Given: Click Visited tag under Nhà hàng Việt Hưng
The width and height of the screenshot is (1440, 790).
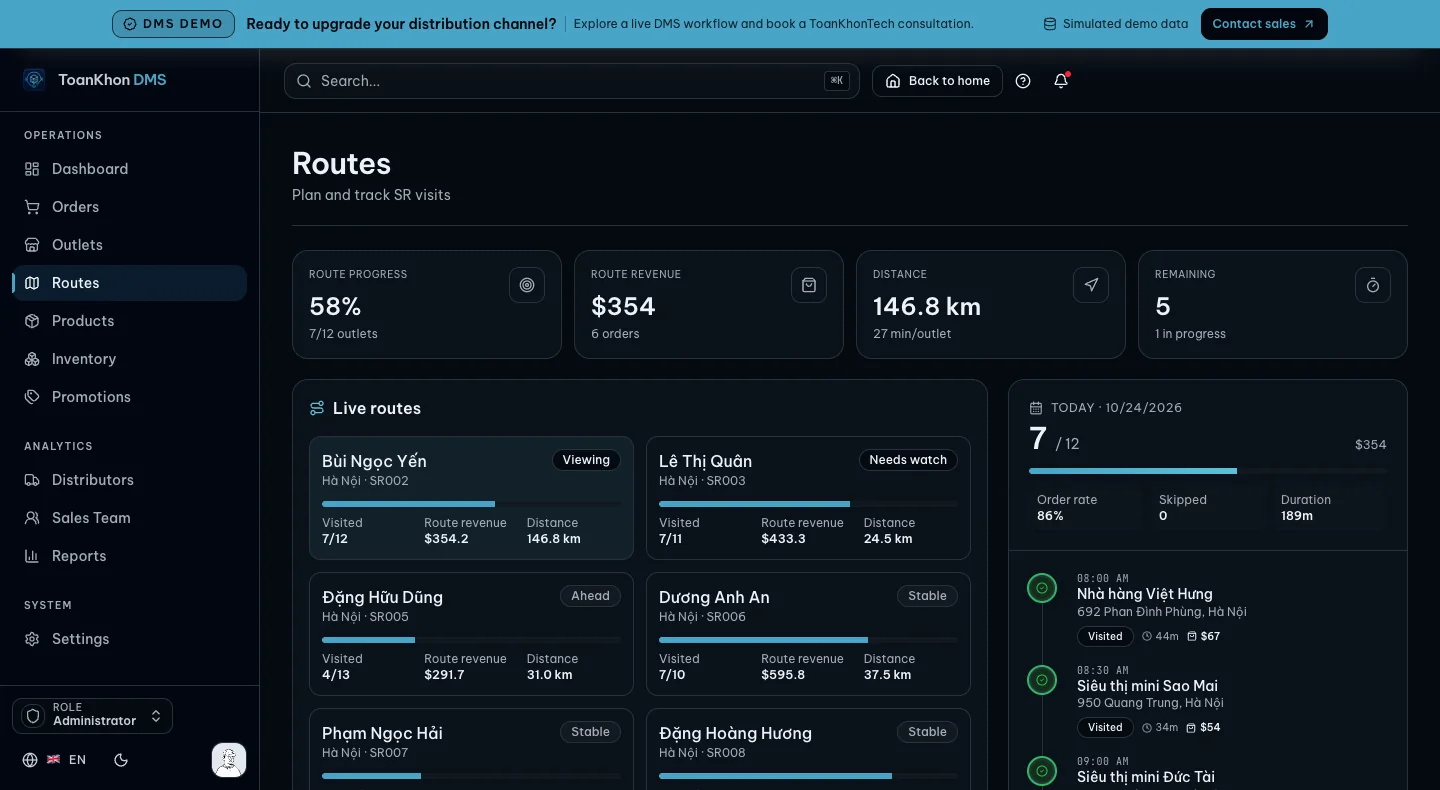Looking at the screenshot, I should pyautogui.click(x=1105, y=636).
